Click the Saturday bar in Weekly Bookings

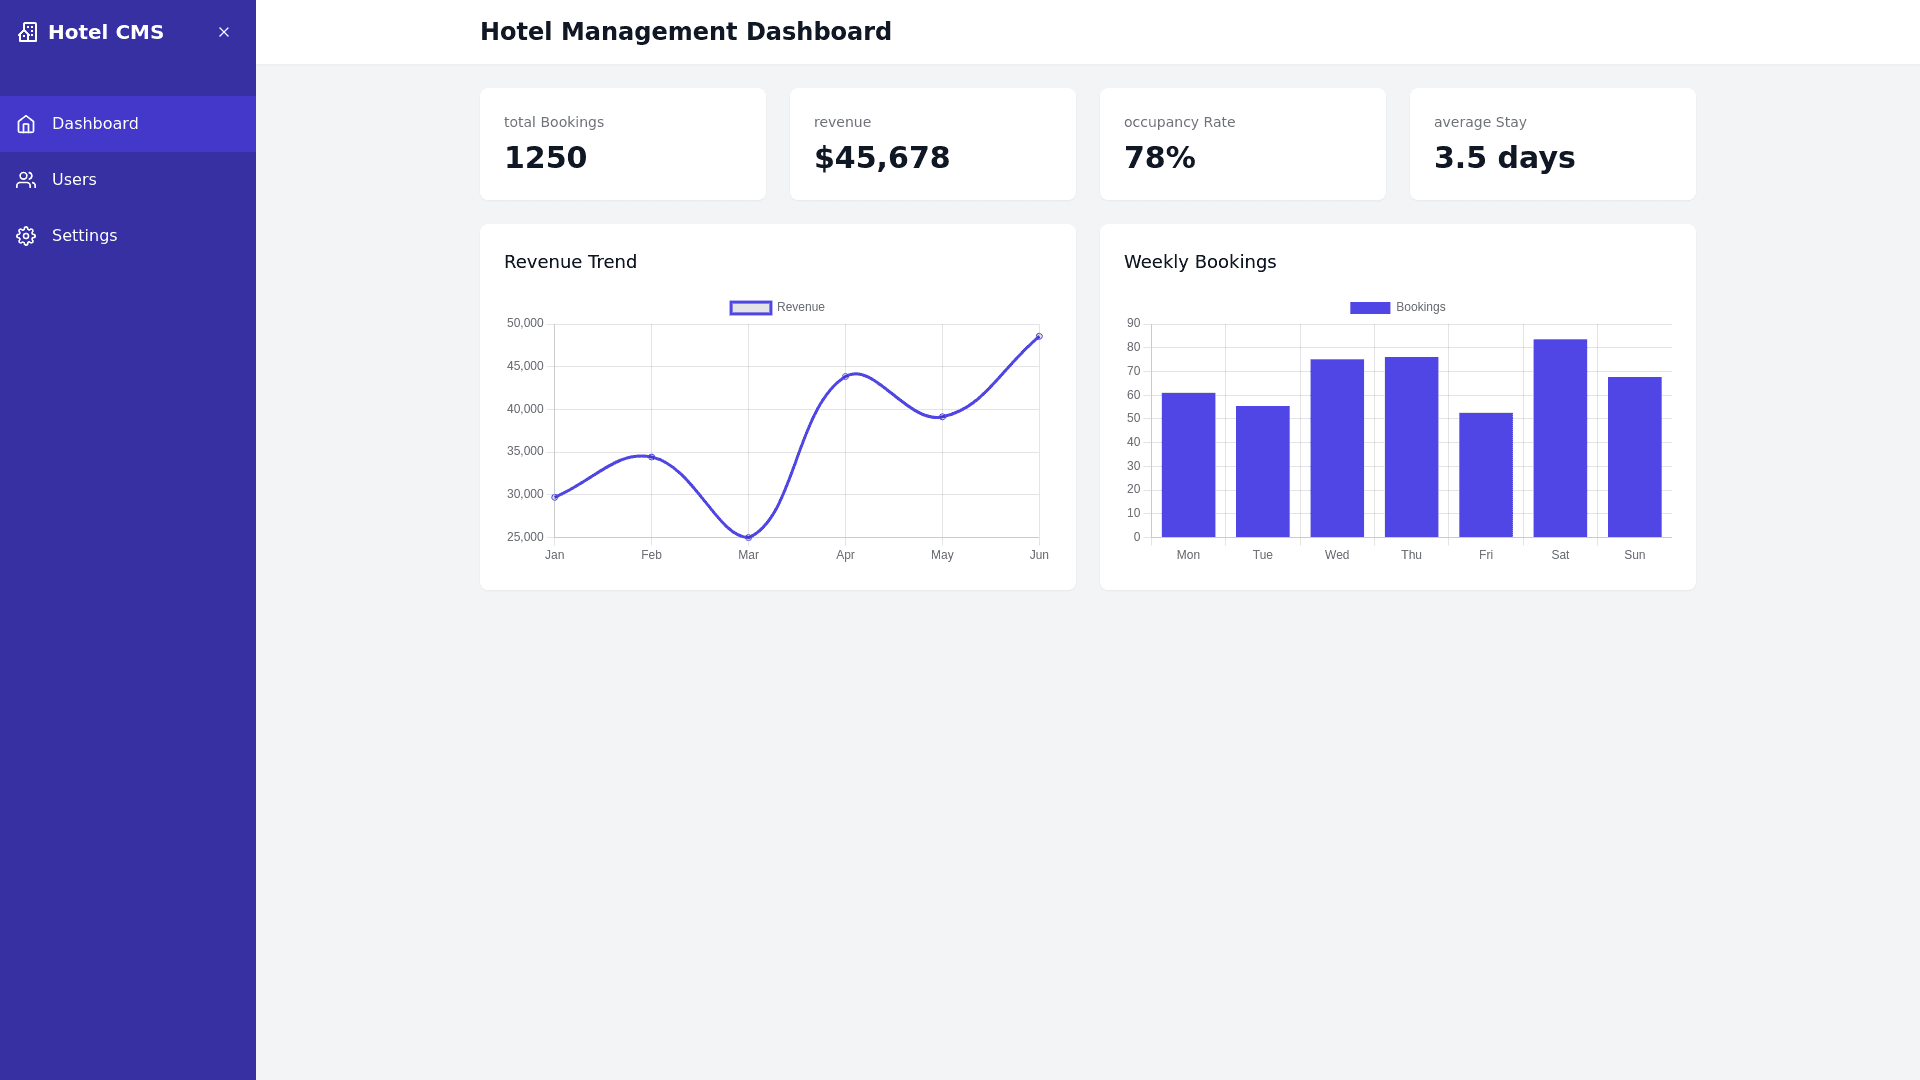click(1560, 438)
